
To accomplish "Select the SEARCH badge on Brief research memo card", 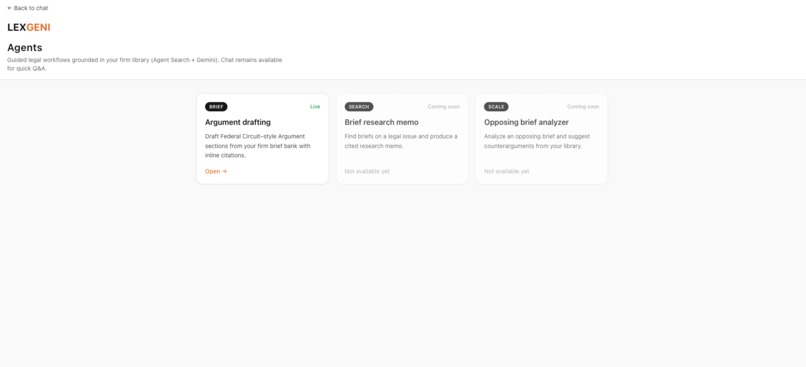I will pos(359,107).
